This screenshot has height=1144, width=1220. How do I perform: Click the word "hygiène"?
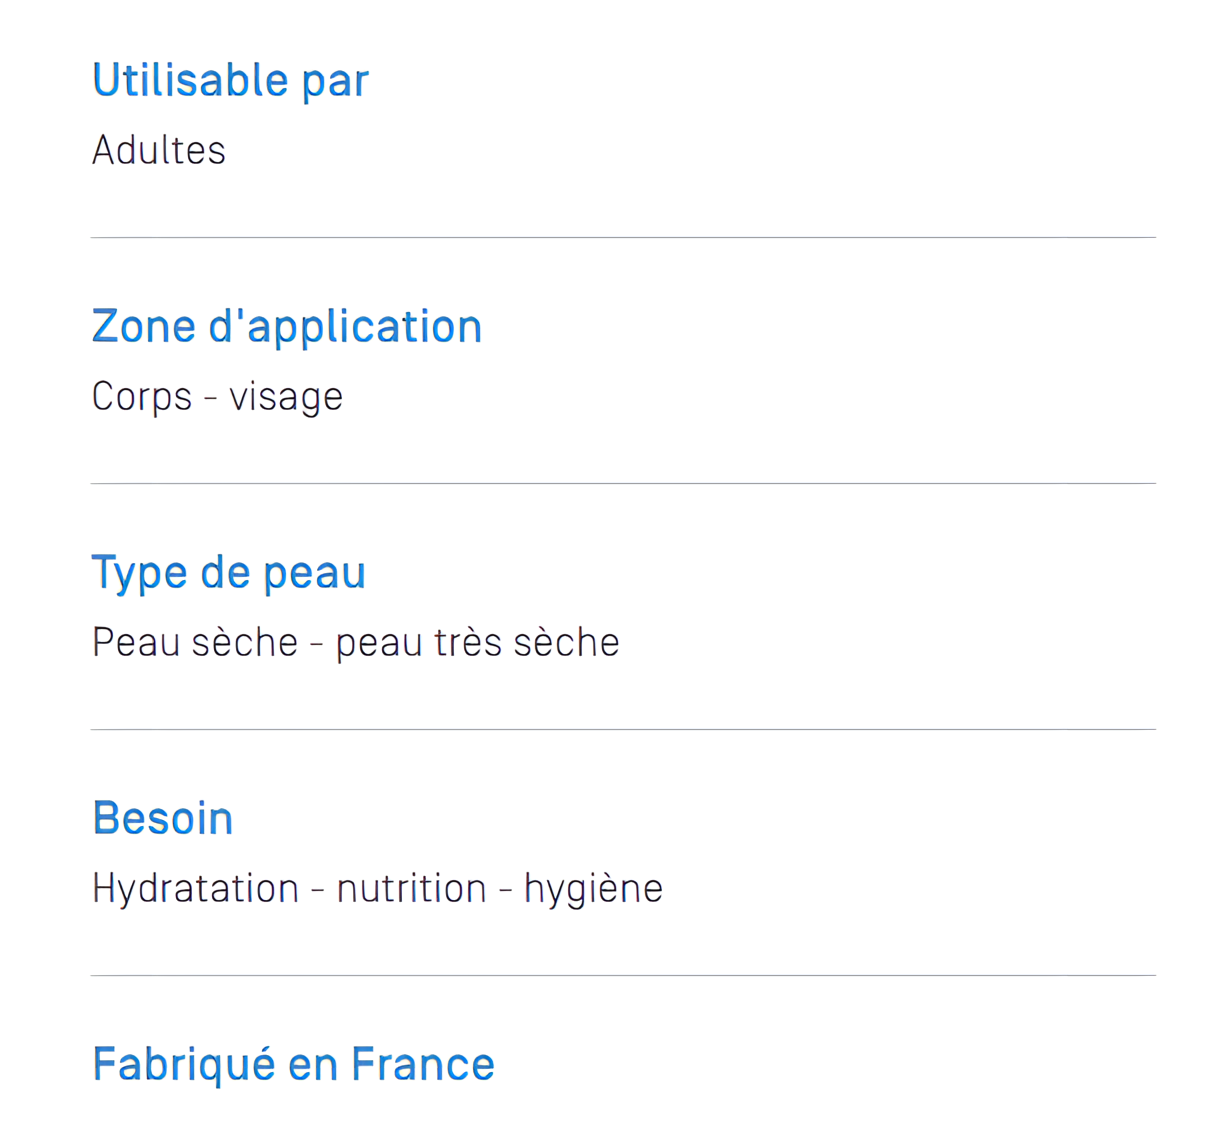593,889
